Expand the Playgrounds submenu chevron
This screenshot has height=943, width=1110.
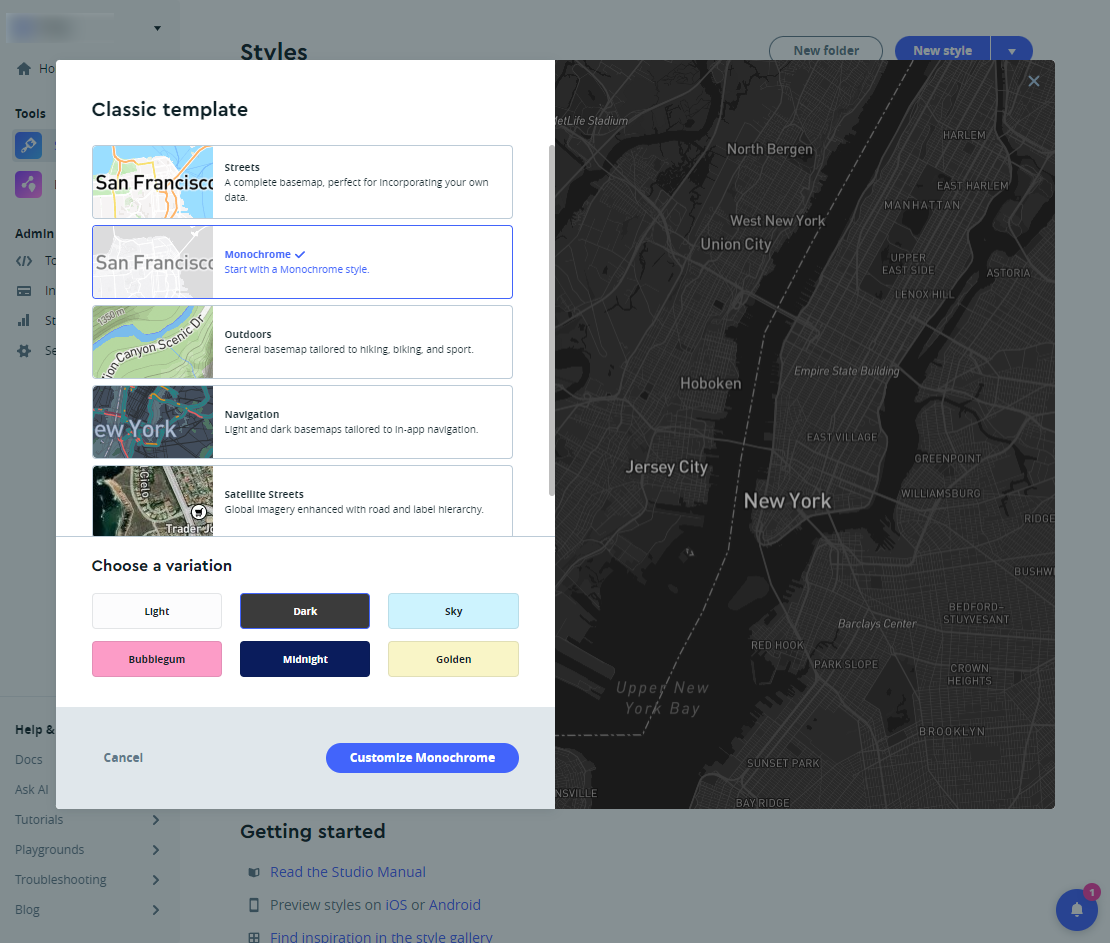pyautogui.click(x=156, y=850)
